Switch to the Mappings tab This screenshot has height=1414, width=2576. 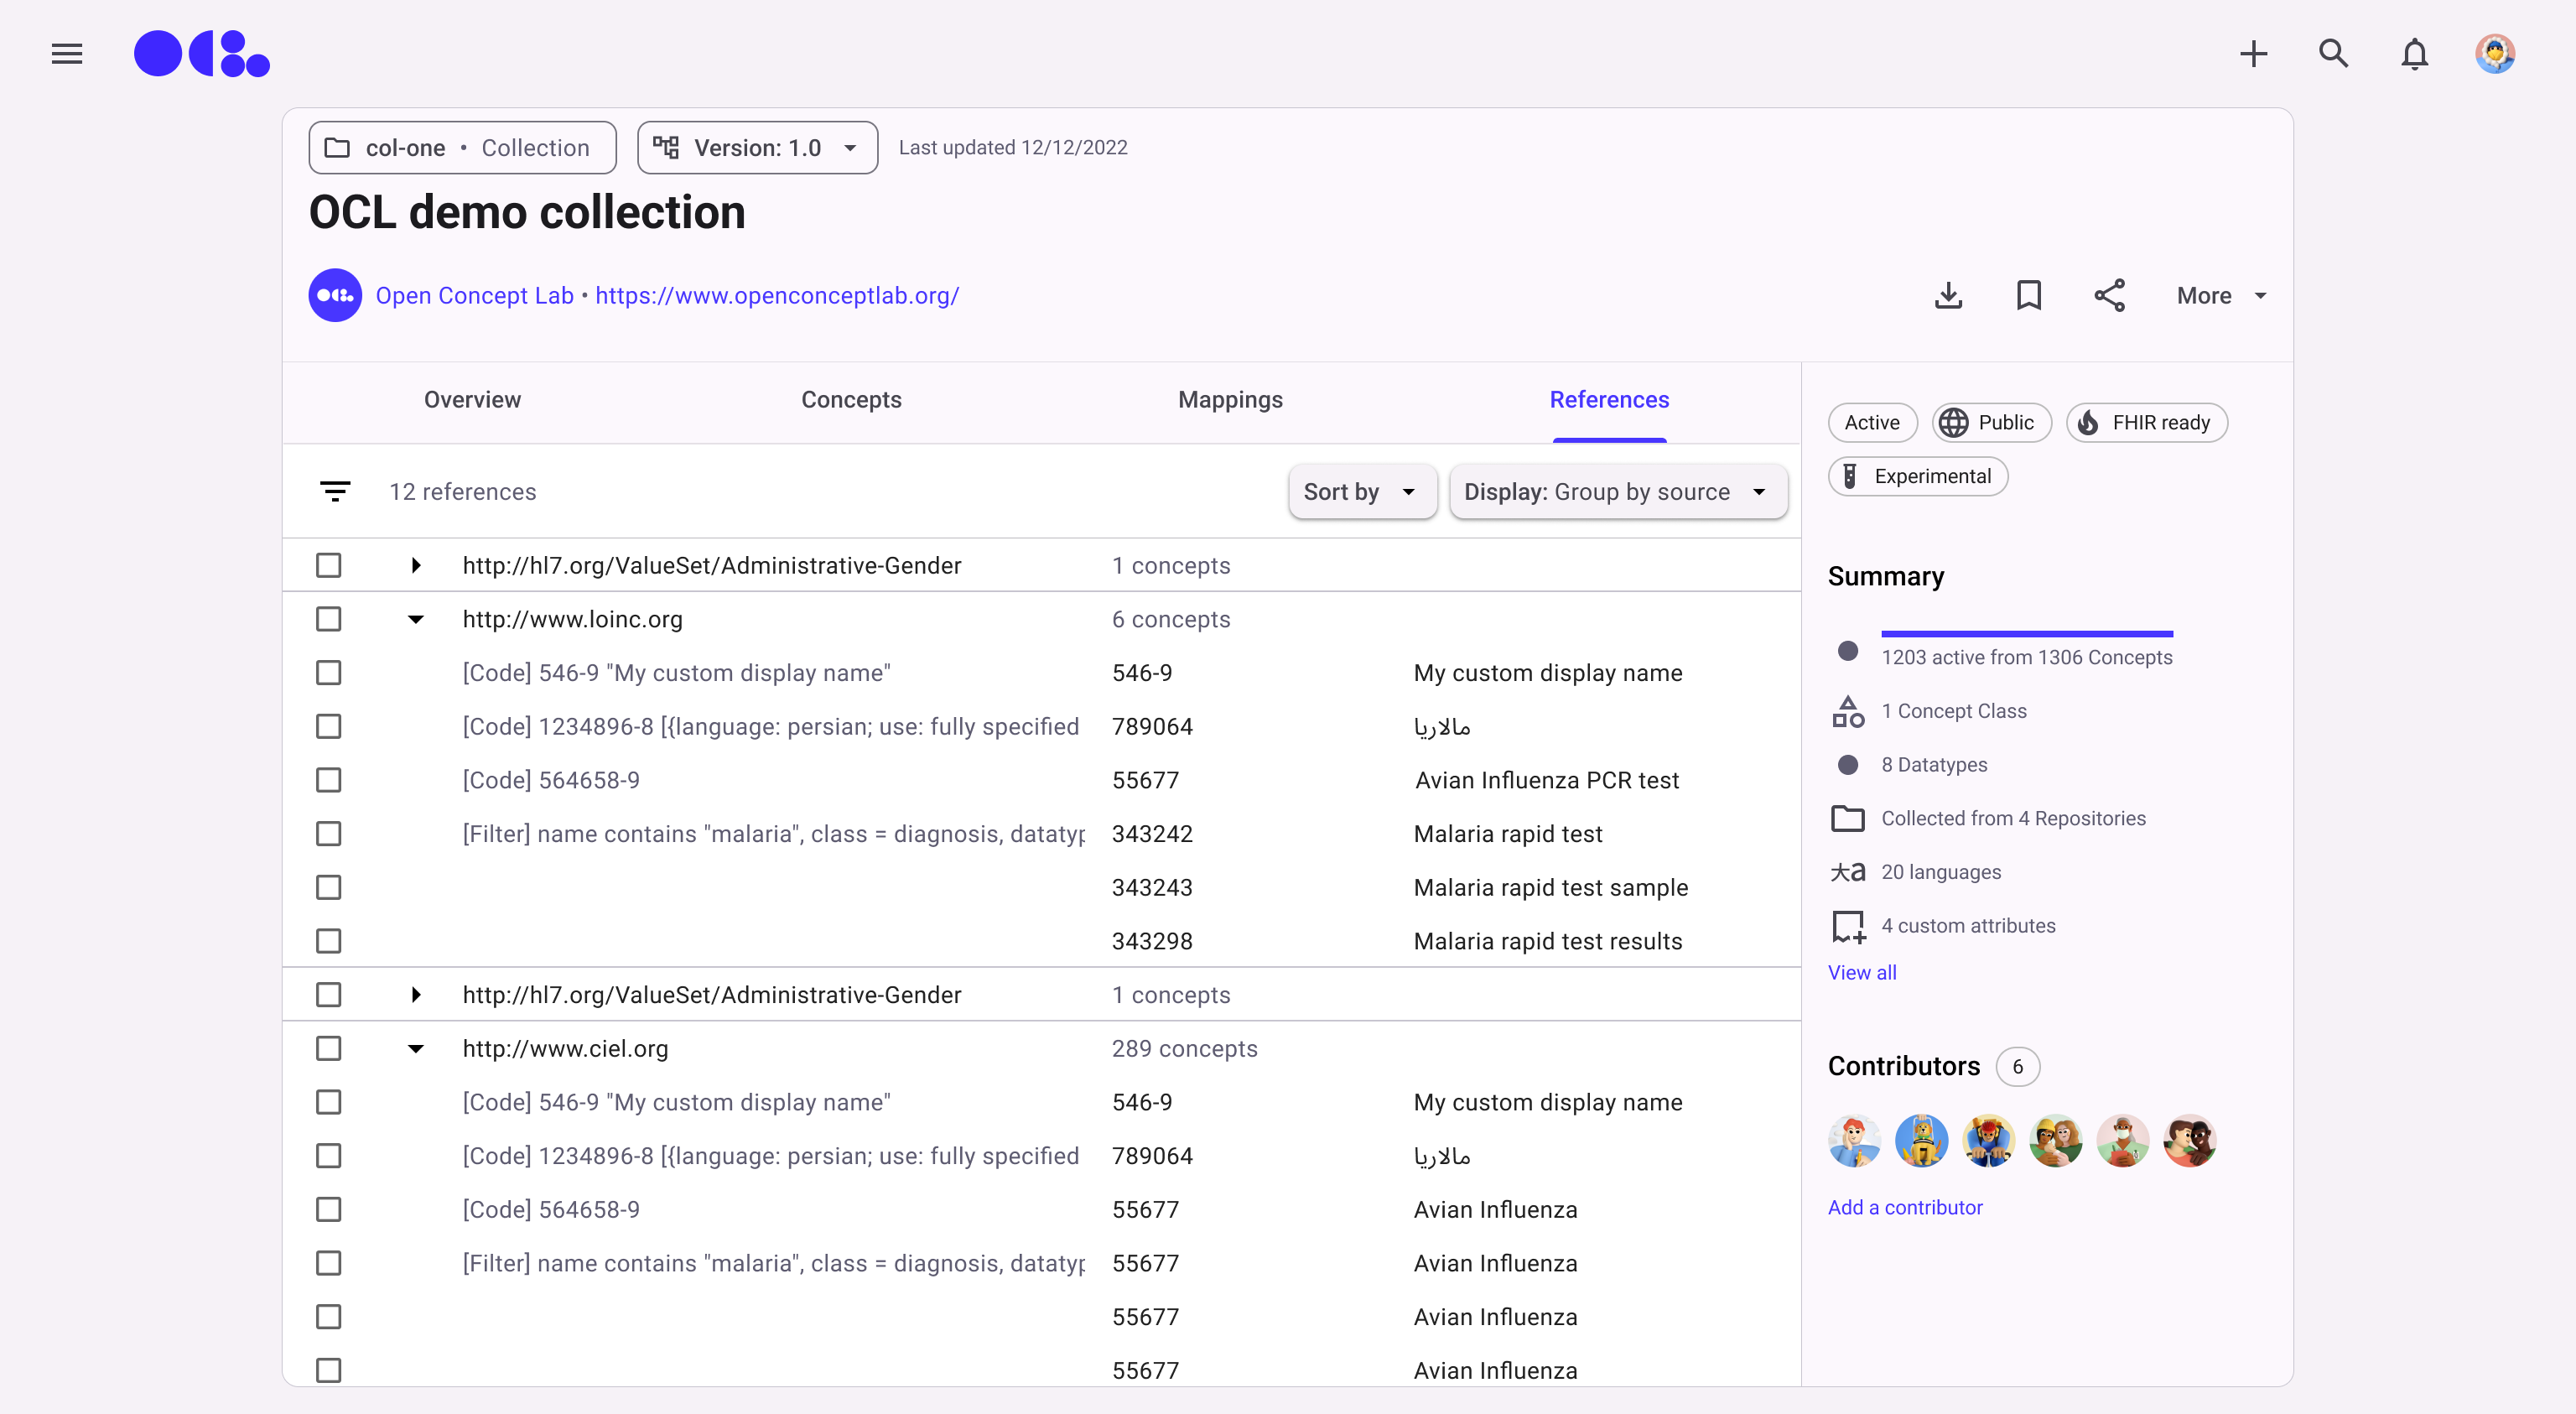pyautogui.click(x=1229, y=400)
